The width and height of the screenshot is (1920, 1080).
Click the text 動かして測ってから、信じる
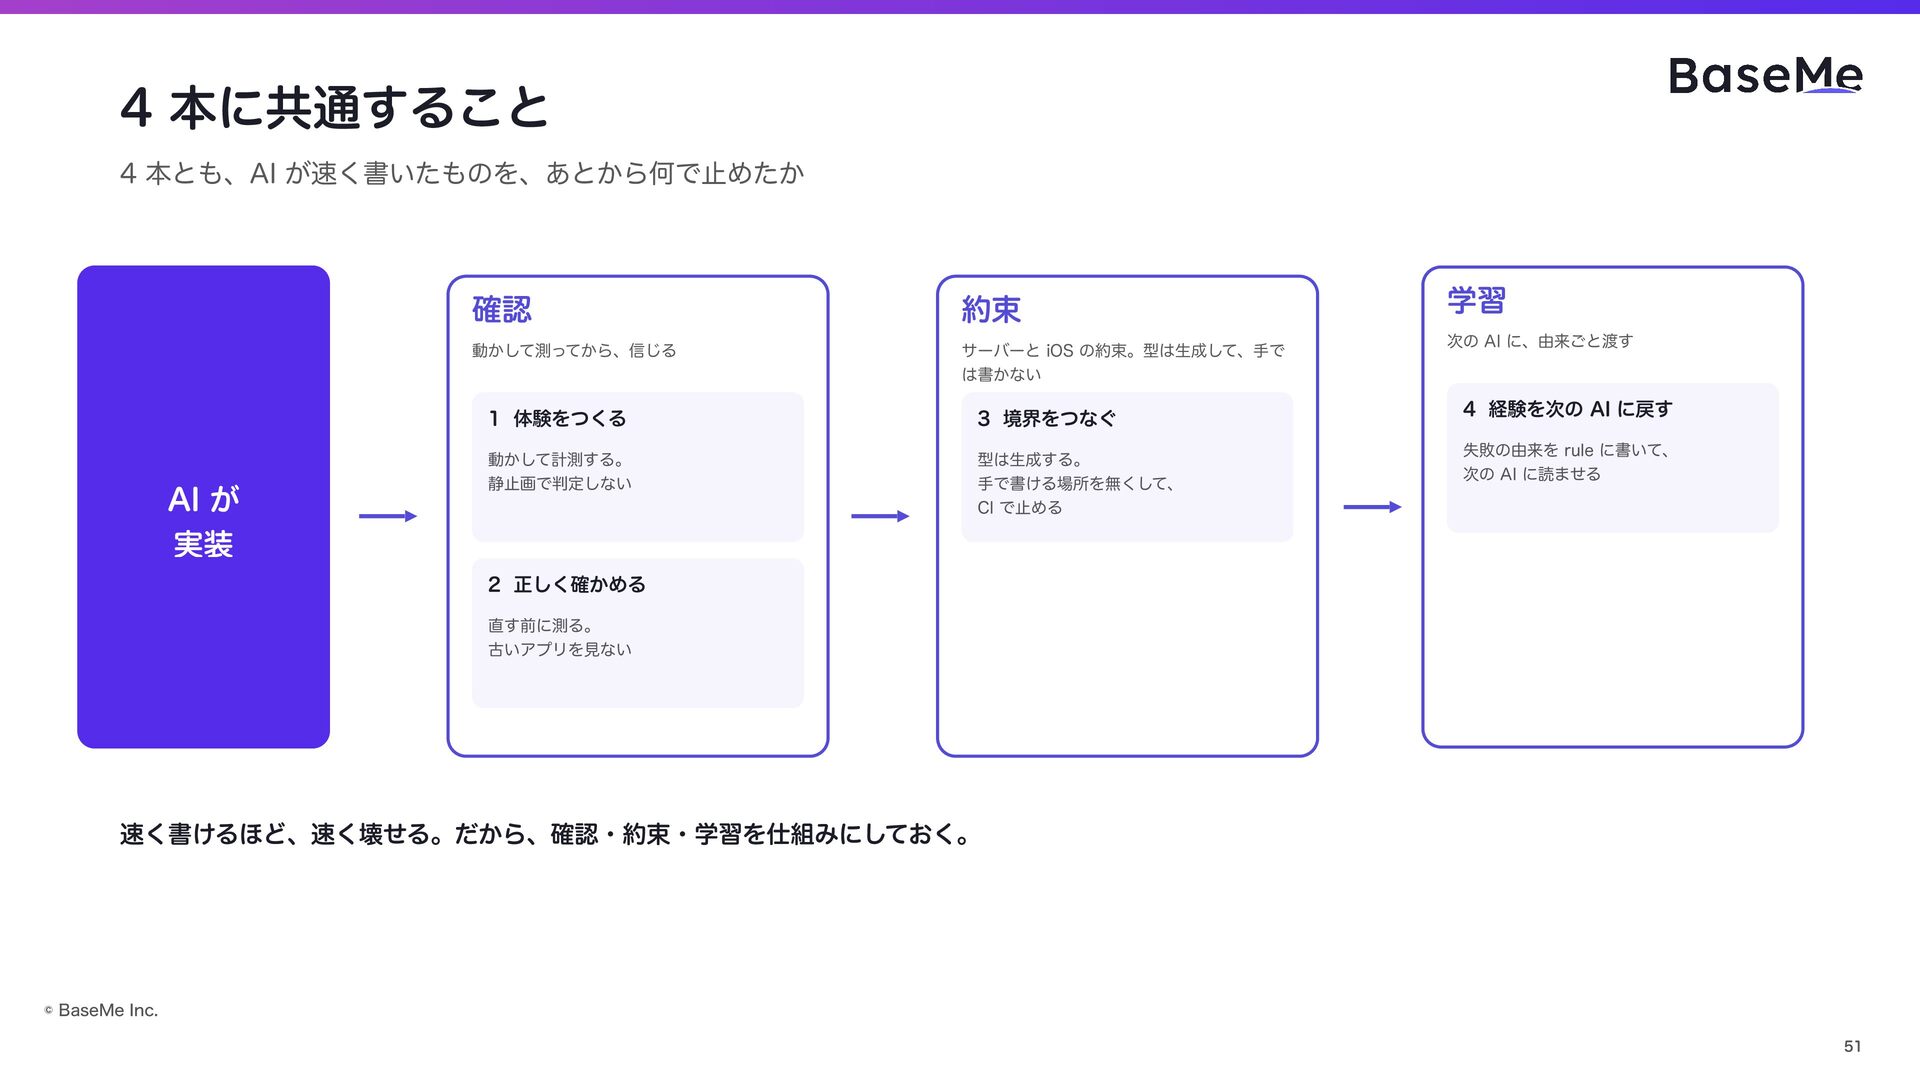[x=574, y=351]
